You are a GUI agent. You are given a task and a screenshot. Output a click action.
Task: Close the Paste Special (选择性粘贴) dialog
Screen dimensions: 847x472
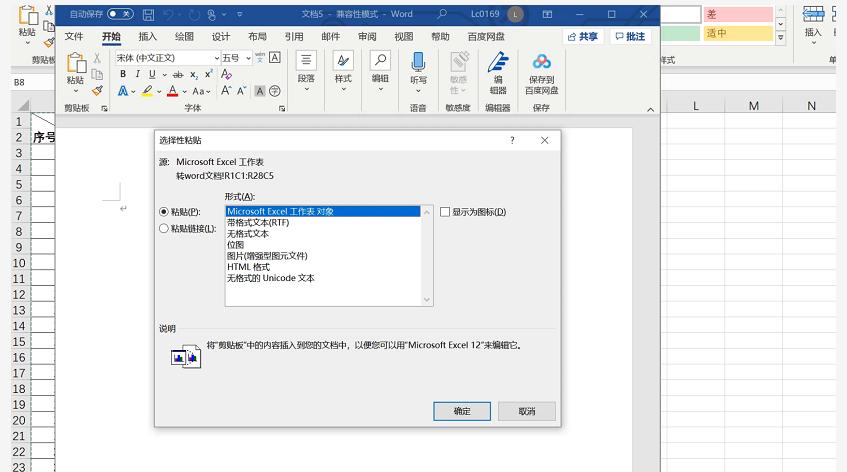pyautogui.click(x=544, y=140)
